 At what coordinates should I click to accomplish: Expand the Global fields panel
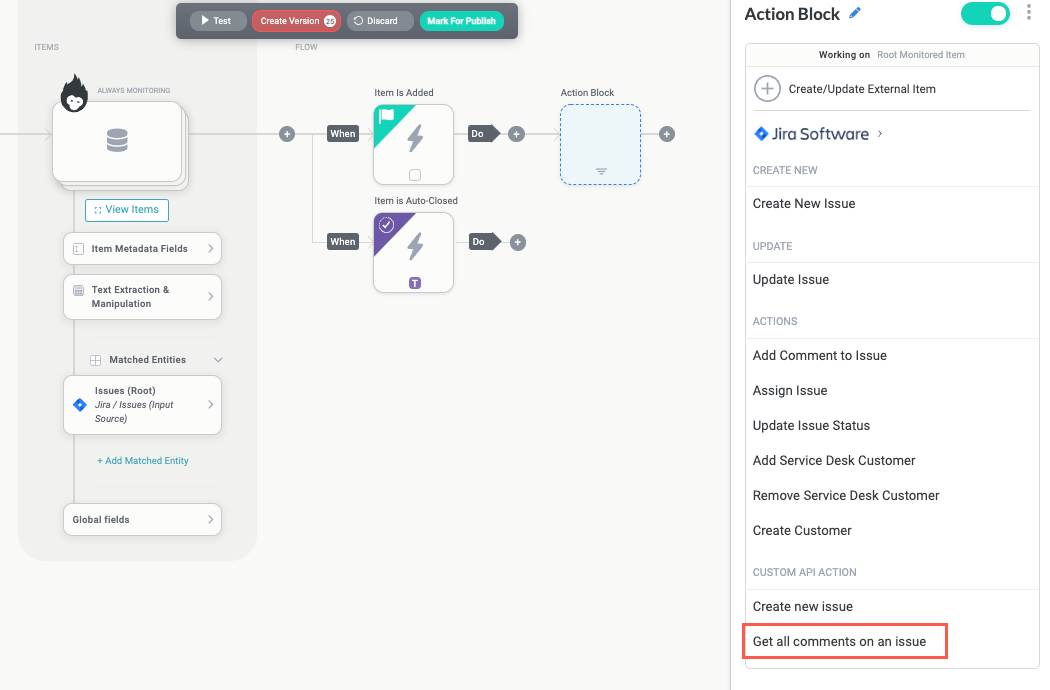(x=142, y=519)
